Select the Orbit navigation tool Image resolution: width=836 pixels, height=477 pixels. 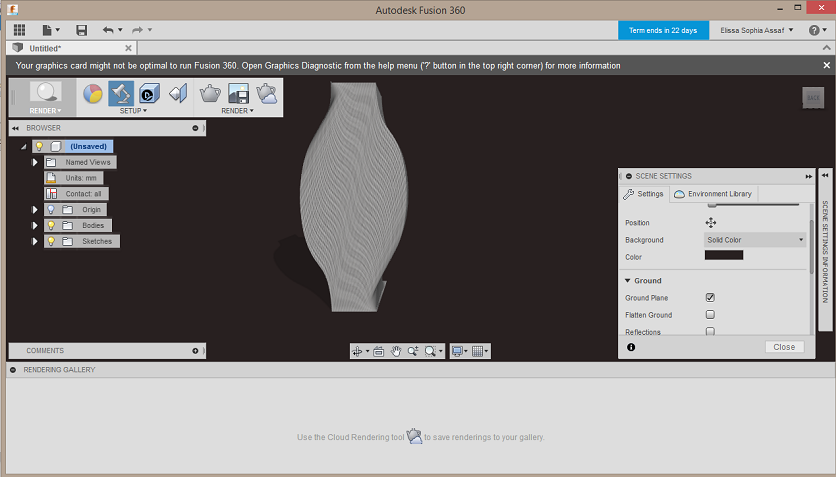coord(357,351)
